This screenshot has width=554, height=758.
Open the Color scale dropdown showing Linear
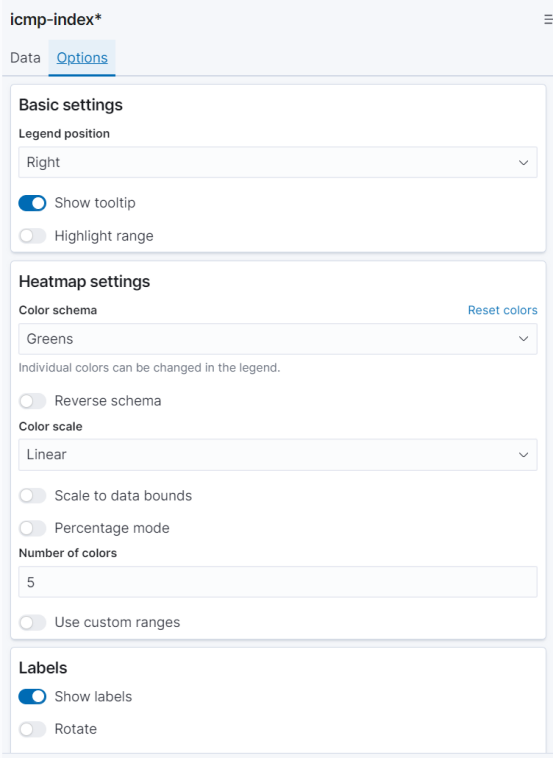point(277,455)
